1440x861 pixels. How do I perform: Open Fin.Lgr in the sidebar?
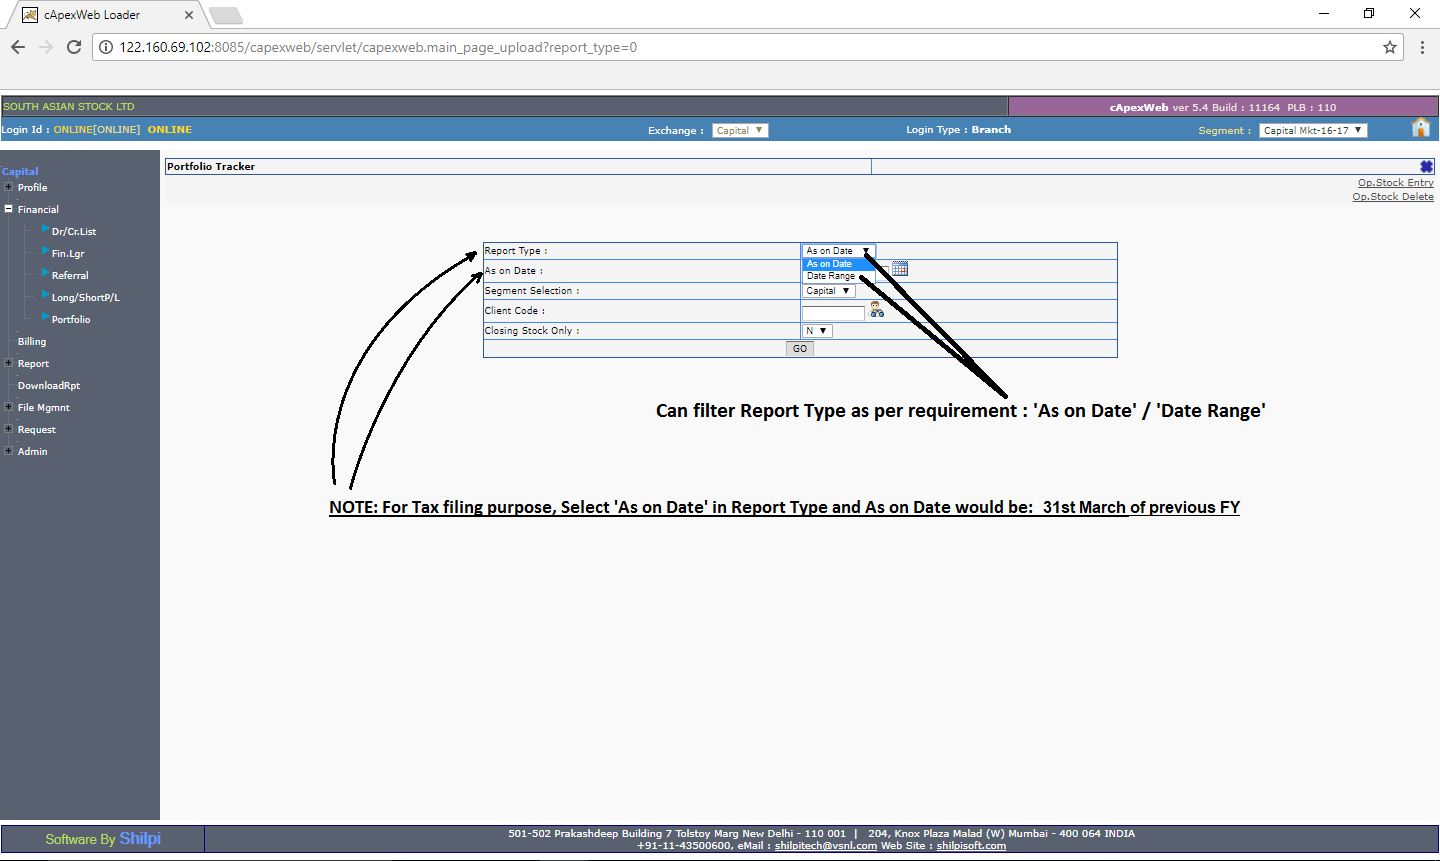click(x=68, y=254)
